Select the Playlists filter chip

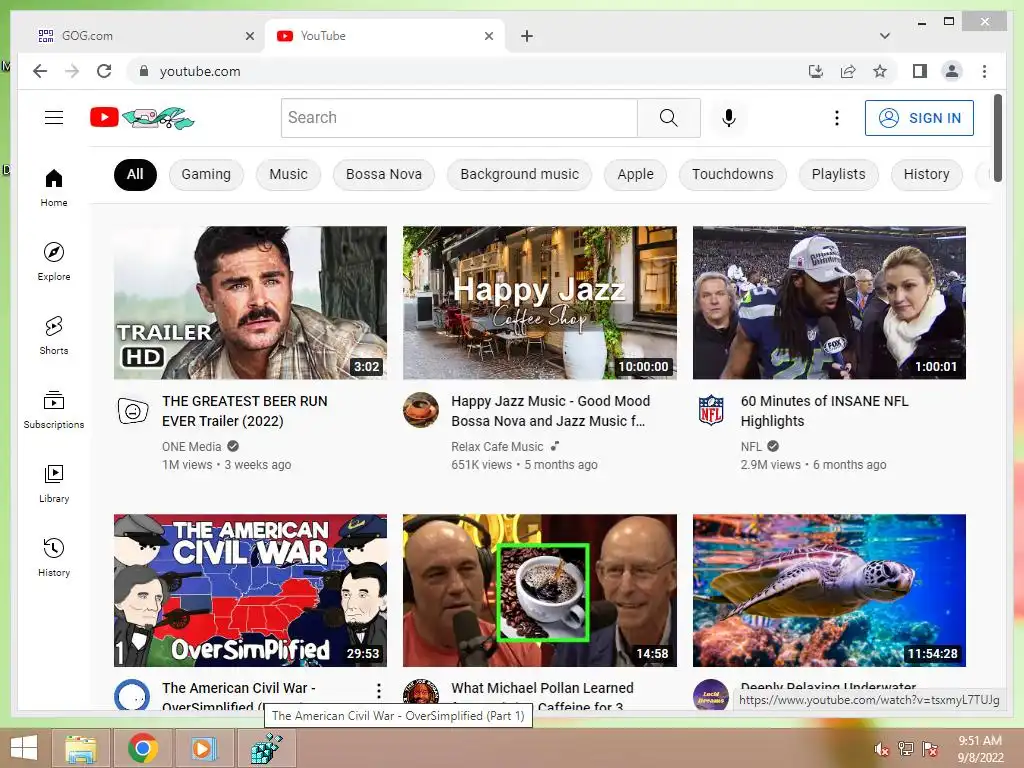click(839, 174)
